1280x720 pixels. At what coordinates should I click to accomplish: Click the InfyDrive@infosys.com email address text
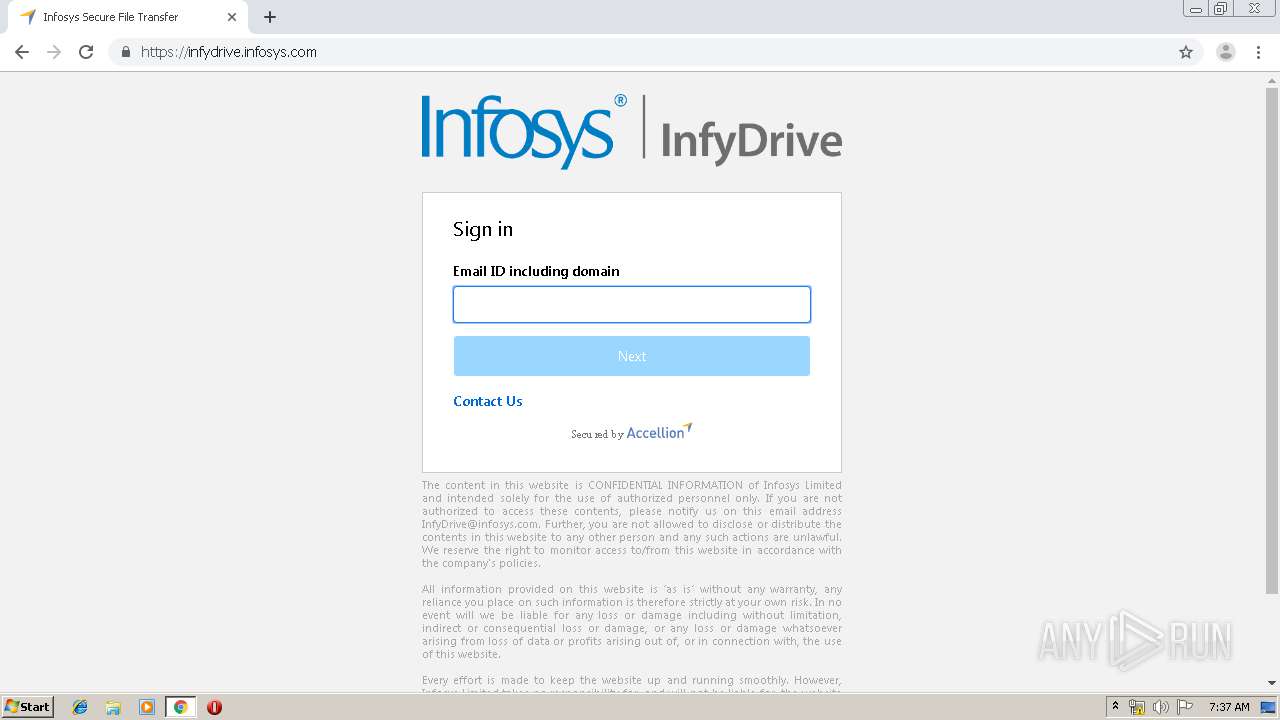point(481,524)
